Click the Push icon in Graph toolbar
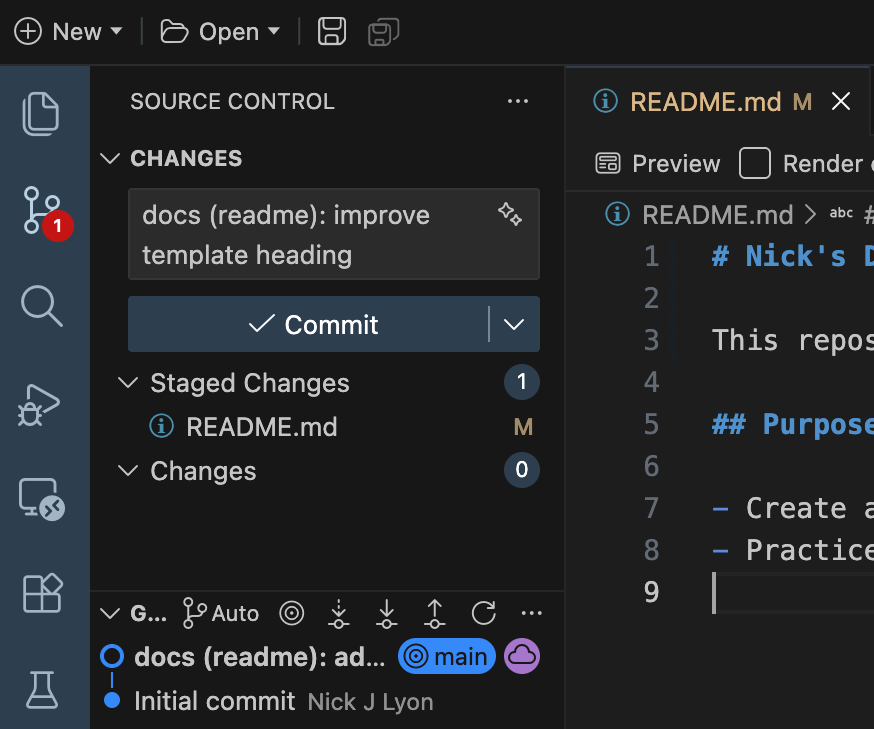874x729 pixels. click(x=435, y=613)
